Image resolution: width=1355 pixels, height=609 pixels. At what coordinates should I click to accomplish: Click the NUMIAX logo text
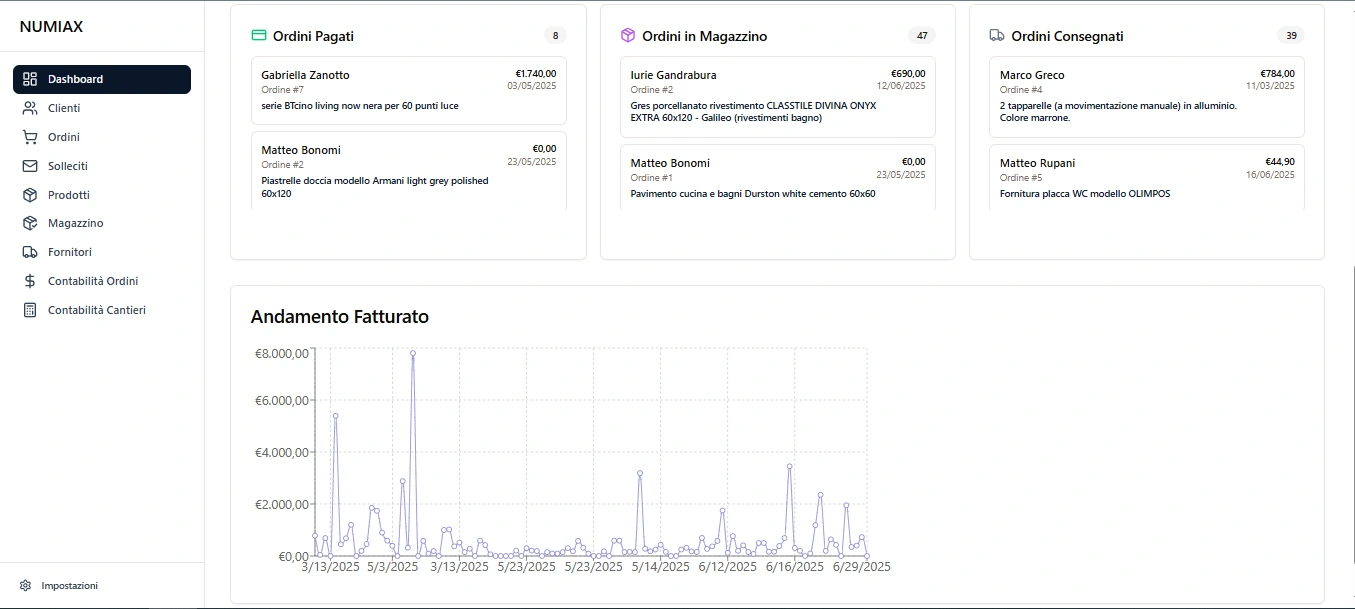click(51, 27)
